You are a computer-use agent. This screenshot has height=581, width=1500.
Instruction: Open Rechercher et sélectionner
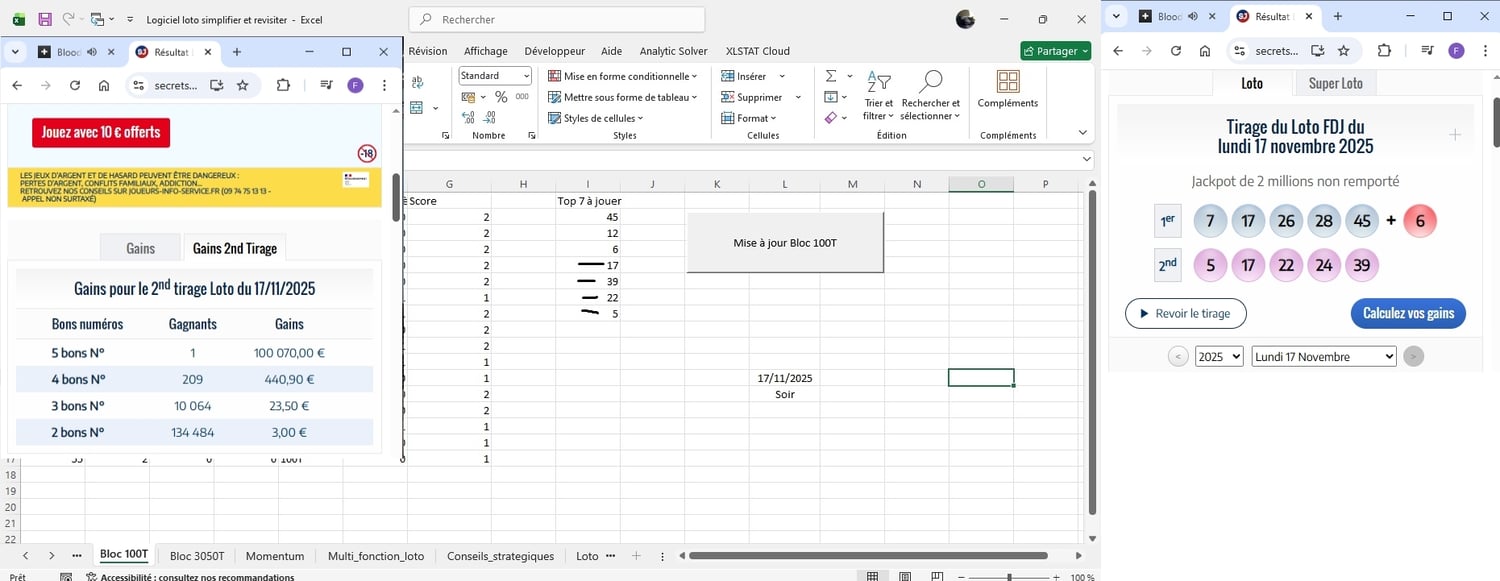click(x=930, y=95)
